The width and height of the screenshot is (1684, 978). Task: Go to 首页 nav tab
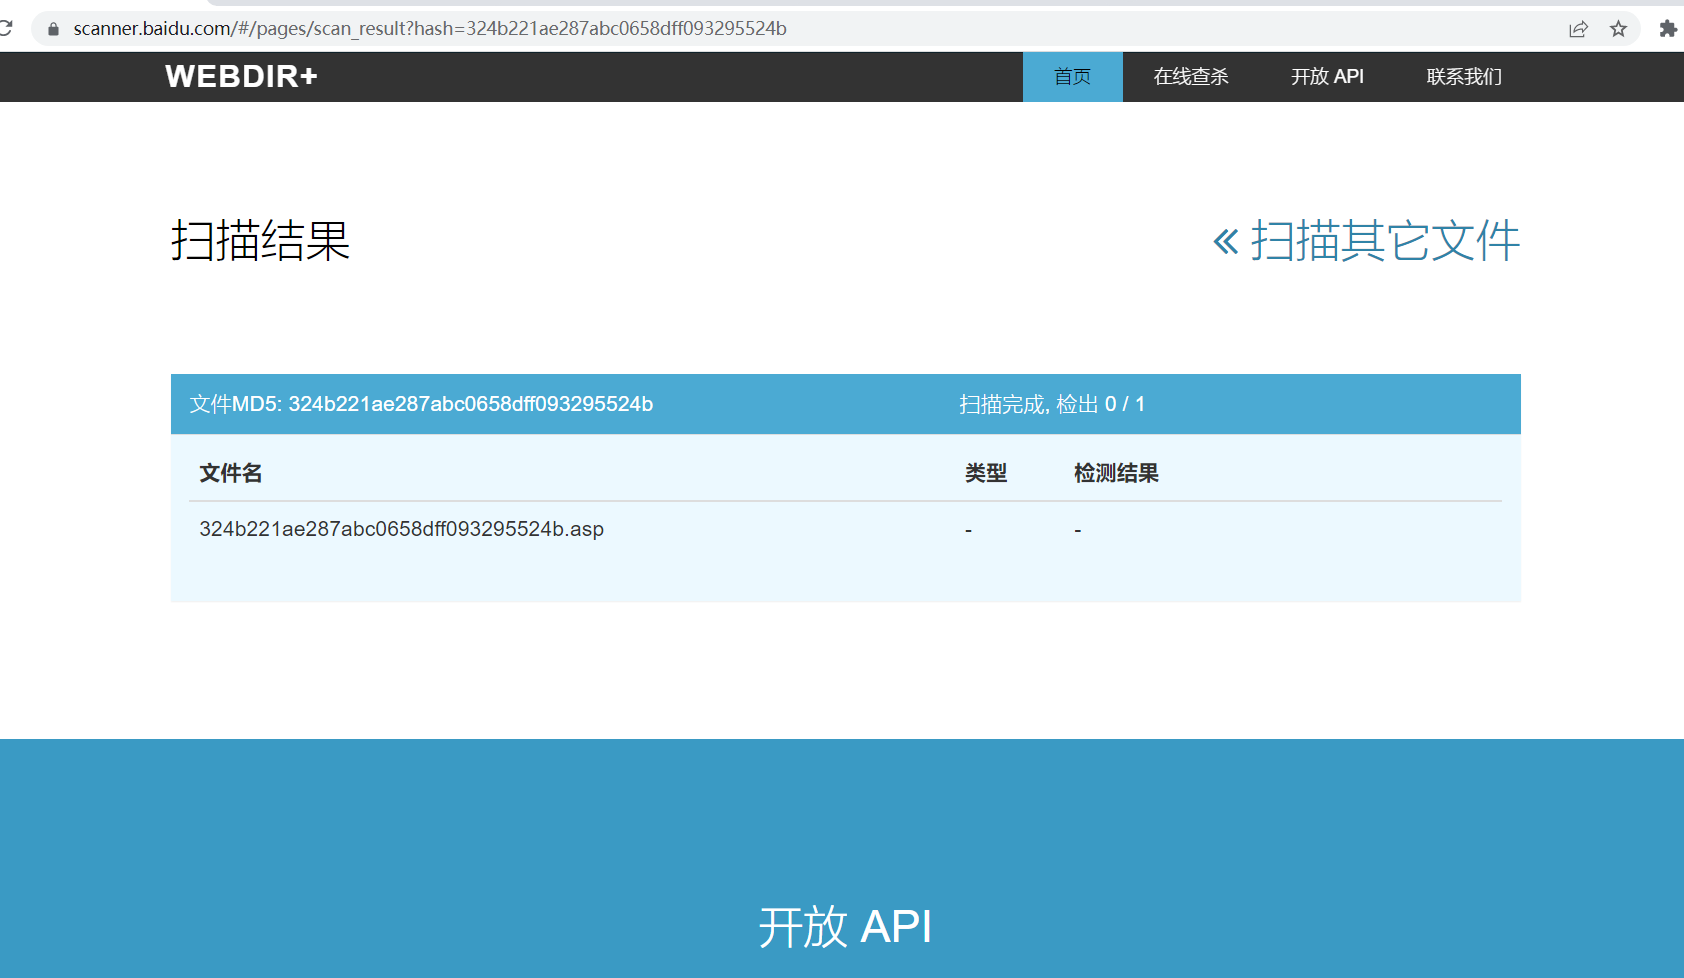point(1072,77)
